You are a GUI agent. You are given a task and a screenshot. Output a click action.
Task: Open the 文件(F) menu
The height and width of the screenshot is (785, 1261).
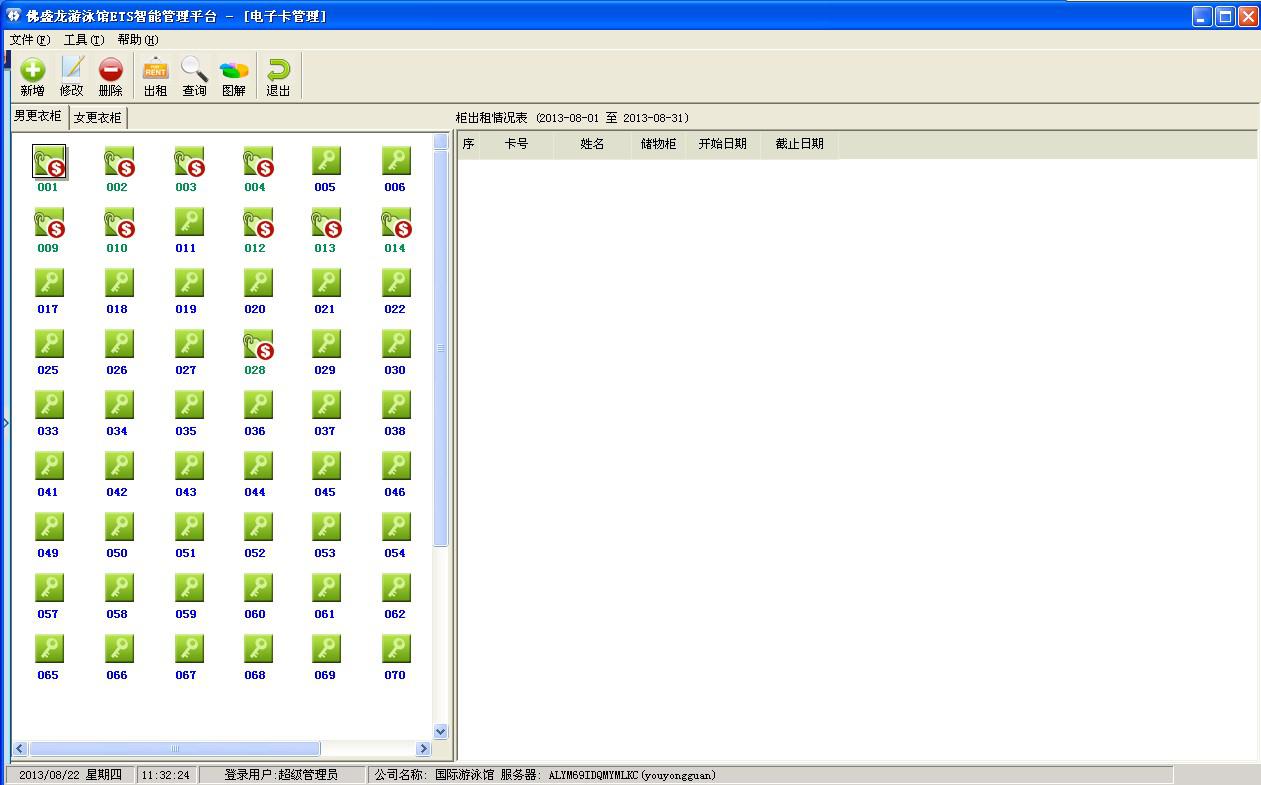[x=29, y=40]
